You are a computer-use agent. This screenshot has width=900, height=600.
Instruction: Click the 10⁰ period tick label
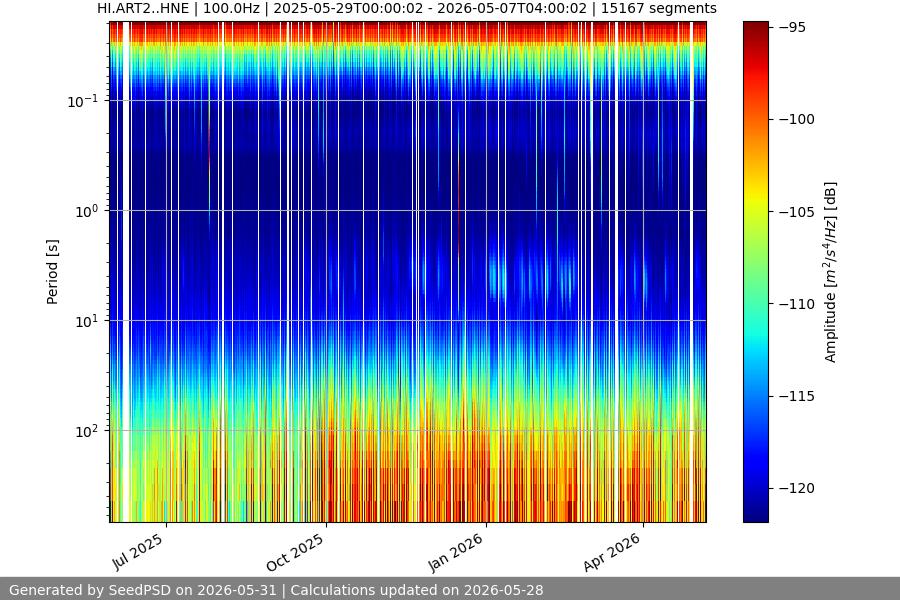pyautogui.click(x=86, y=211)
